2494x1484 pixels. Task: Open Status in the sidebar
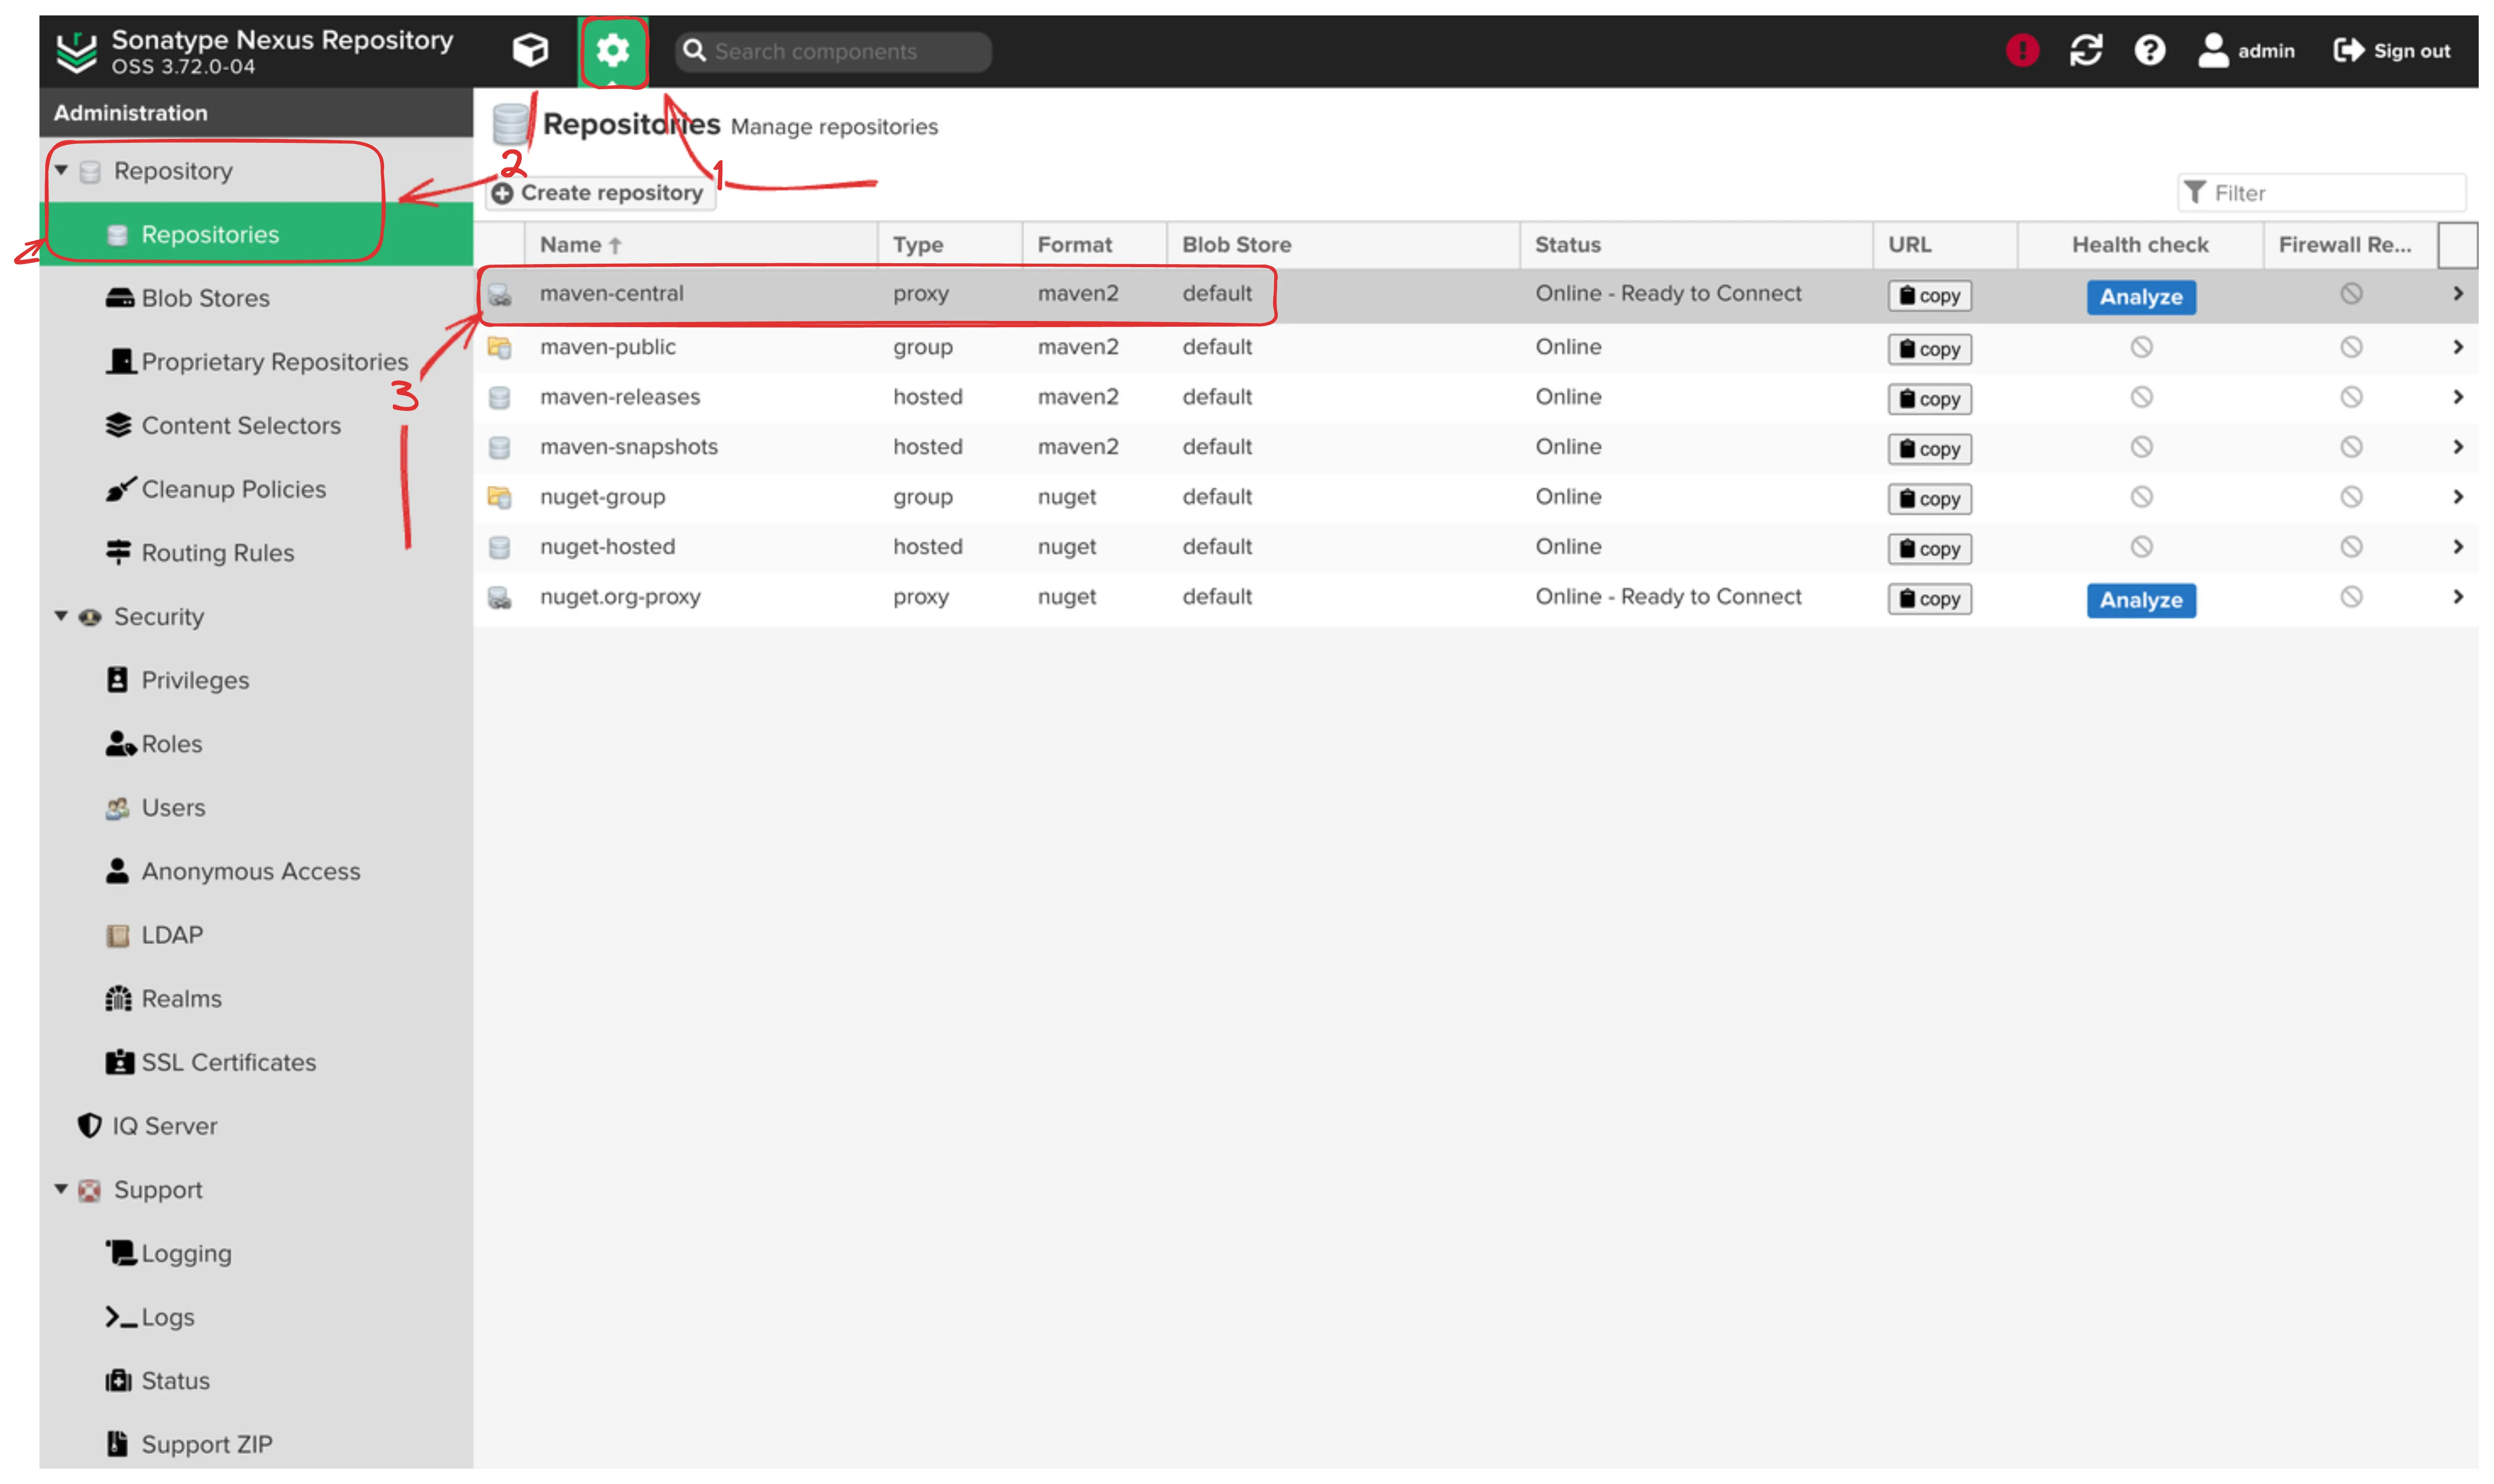click(x=256, y=1380)
